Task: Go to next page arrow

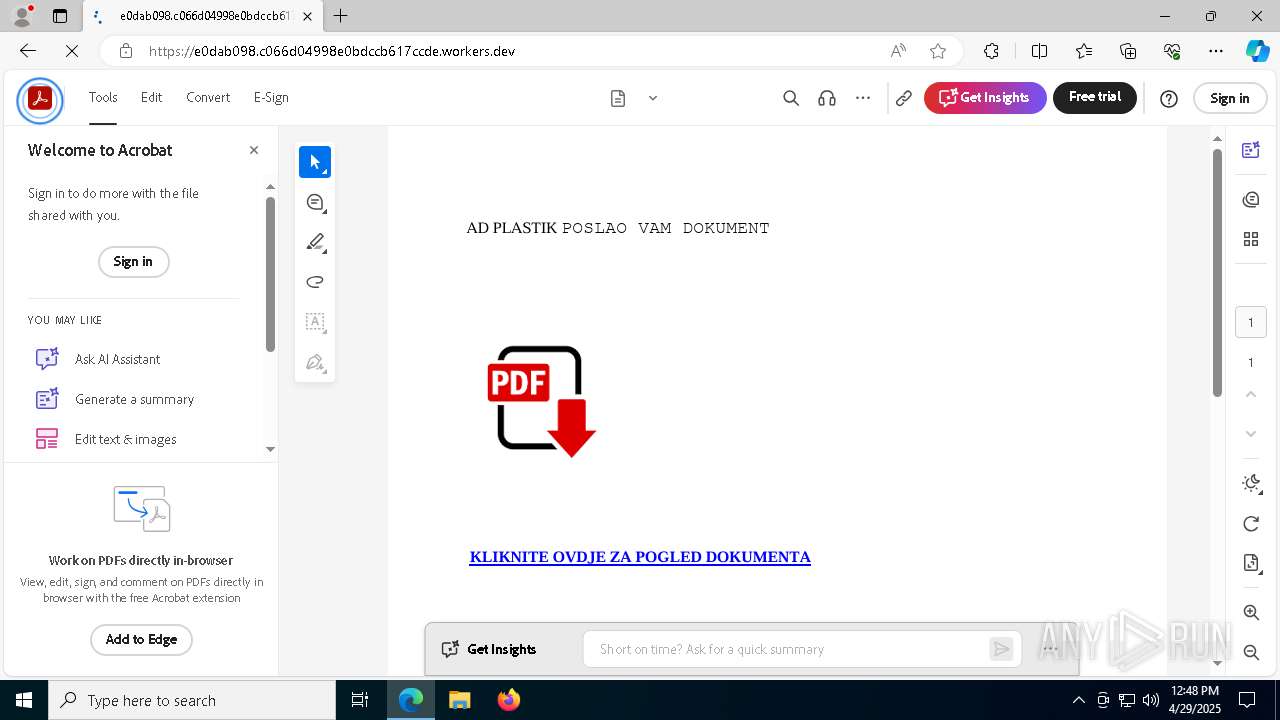Action: [1251, 434]
